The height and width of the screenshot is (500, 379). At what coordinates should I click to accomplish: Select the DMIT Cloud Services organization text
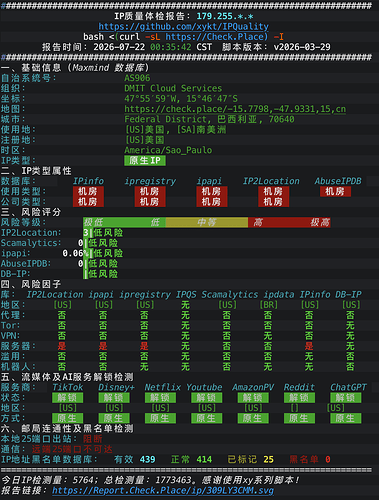click(x=173, y=88)
